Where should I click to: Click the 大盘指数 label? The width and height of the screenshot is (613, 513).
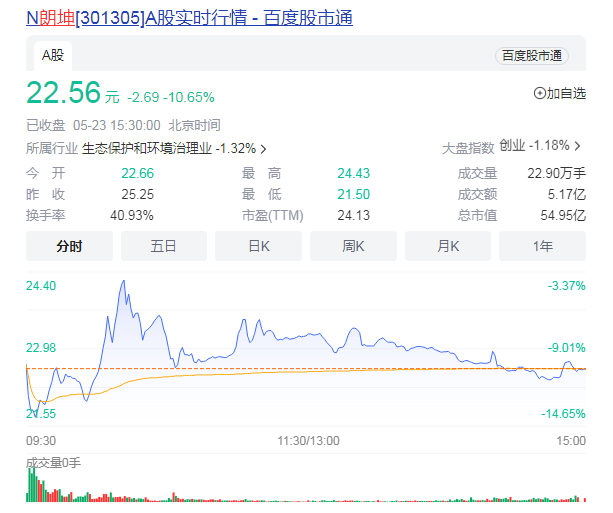point(468,148)
